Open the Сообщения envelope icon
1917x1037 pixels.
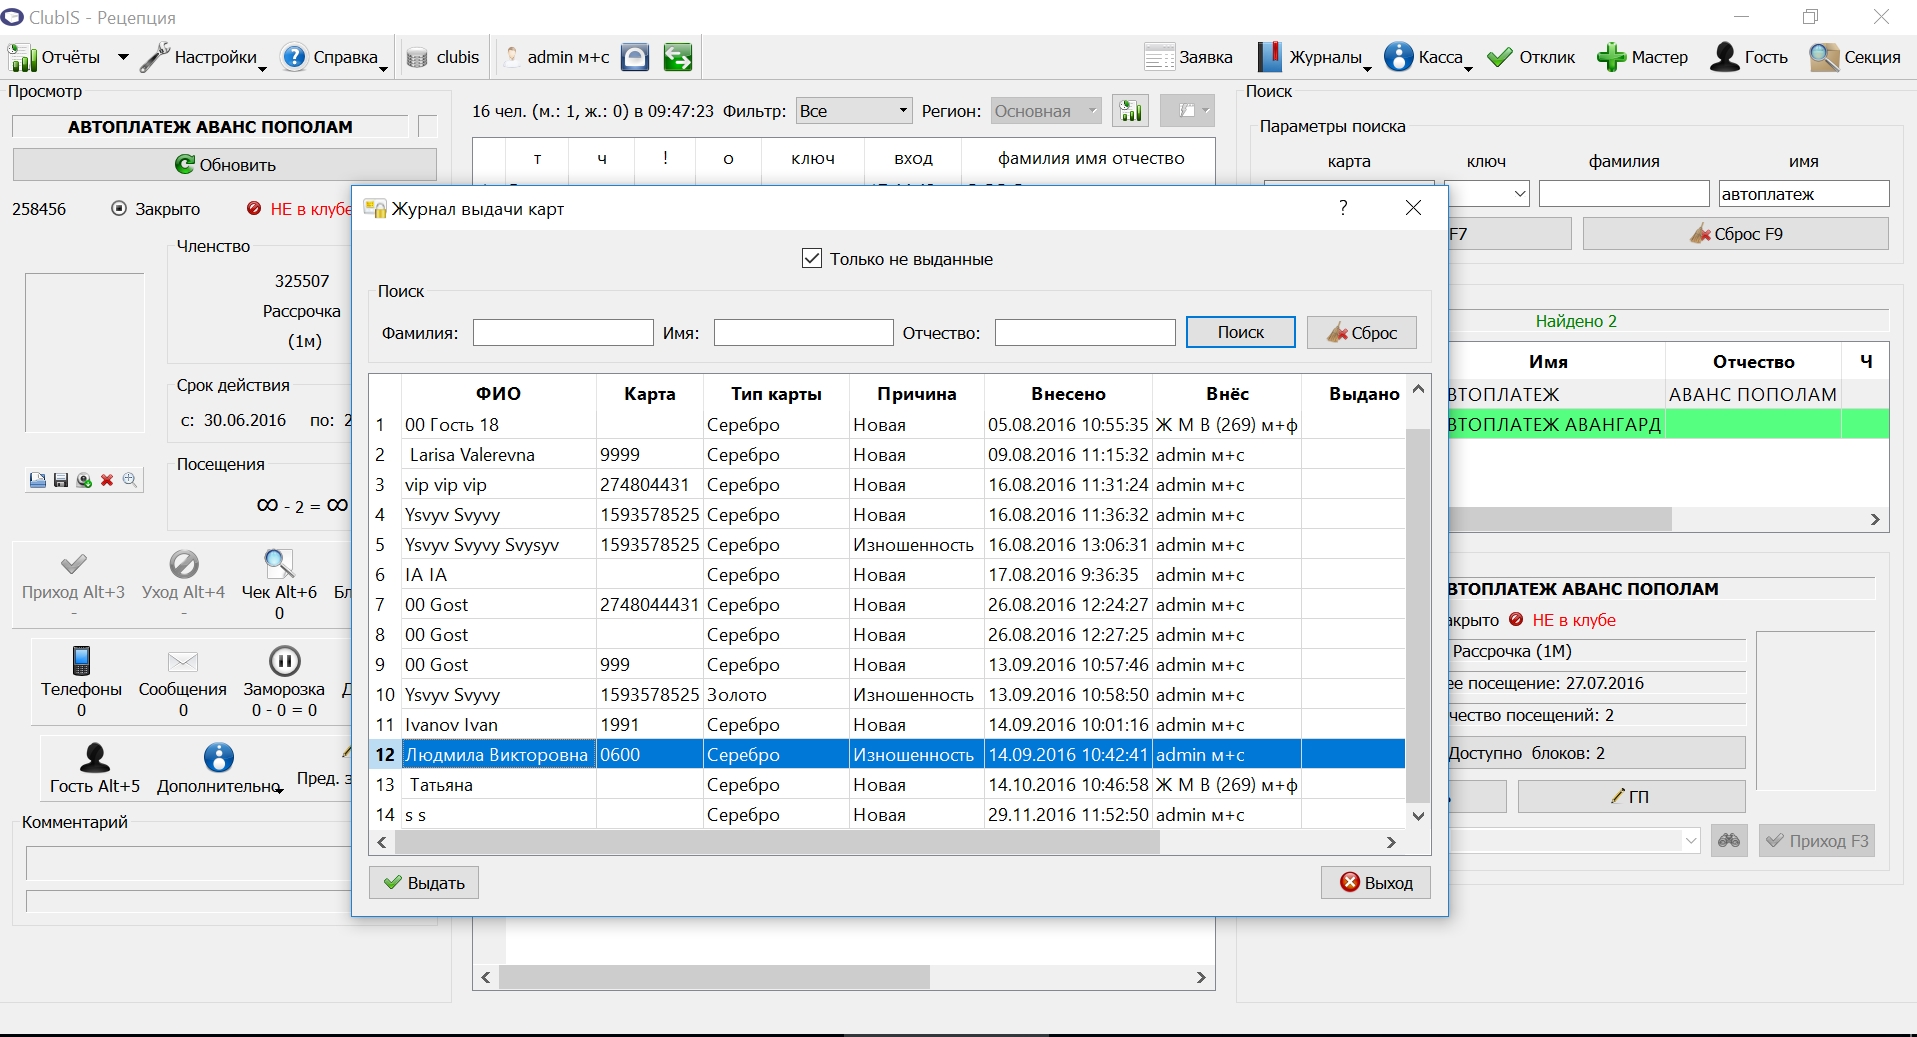183,661
